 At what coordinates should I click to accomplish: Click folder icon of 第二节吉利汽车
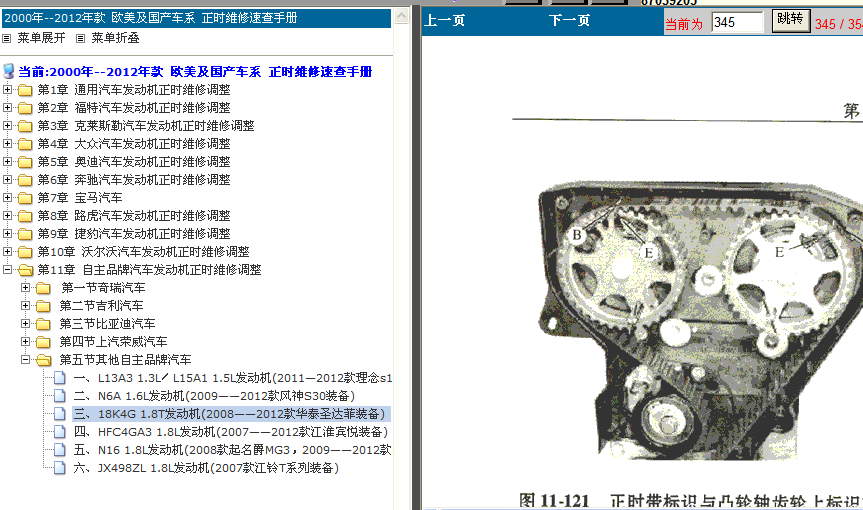[43, 306]
